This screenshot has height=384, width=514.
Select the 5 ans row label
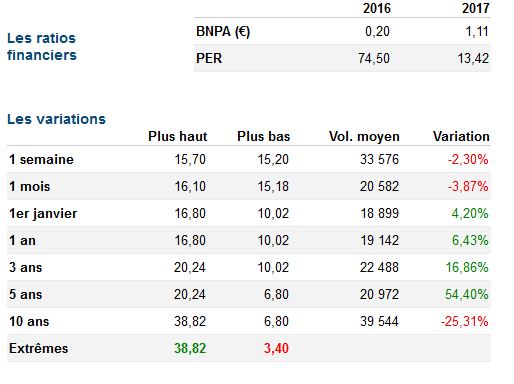(x=26, y=294)
